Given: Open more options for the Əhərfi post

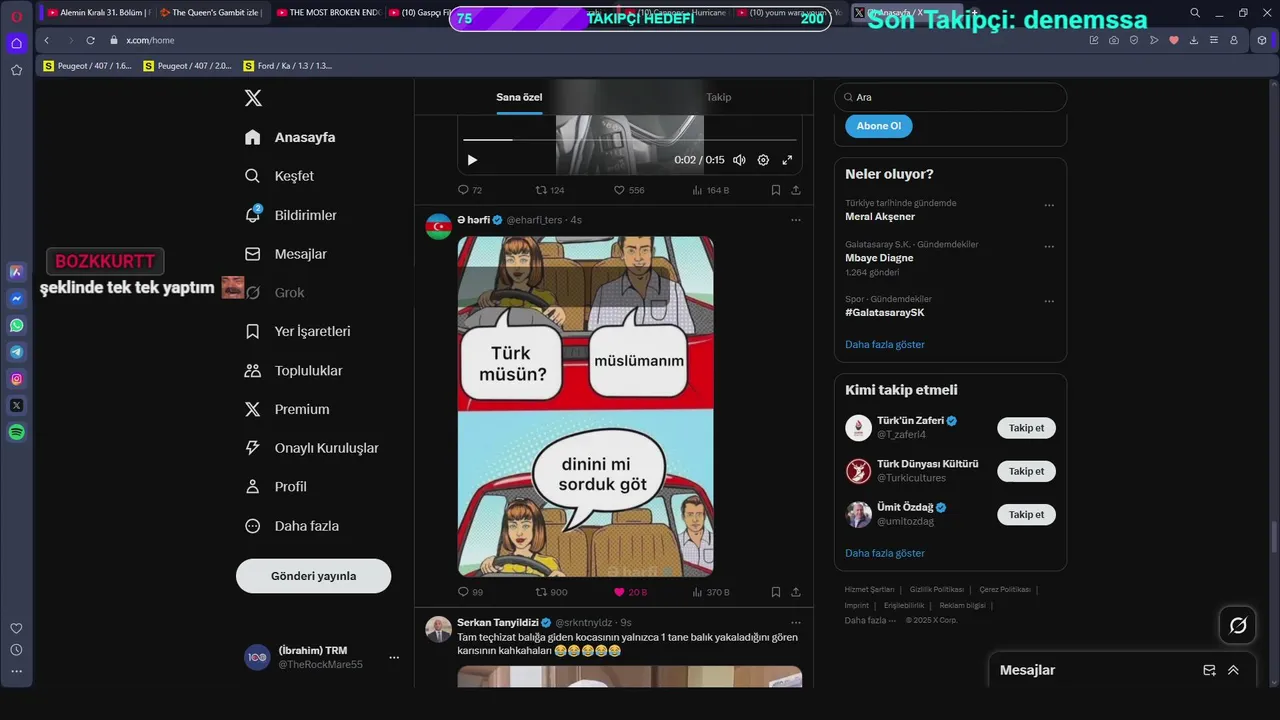Looking at the screenshot, I should 796,220.
